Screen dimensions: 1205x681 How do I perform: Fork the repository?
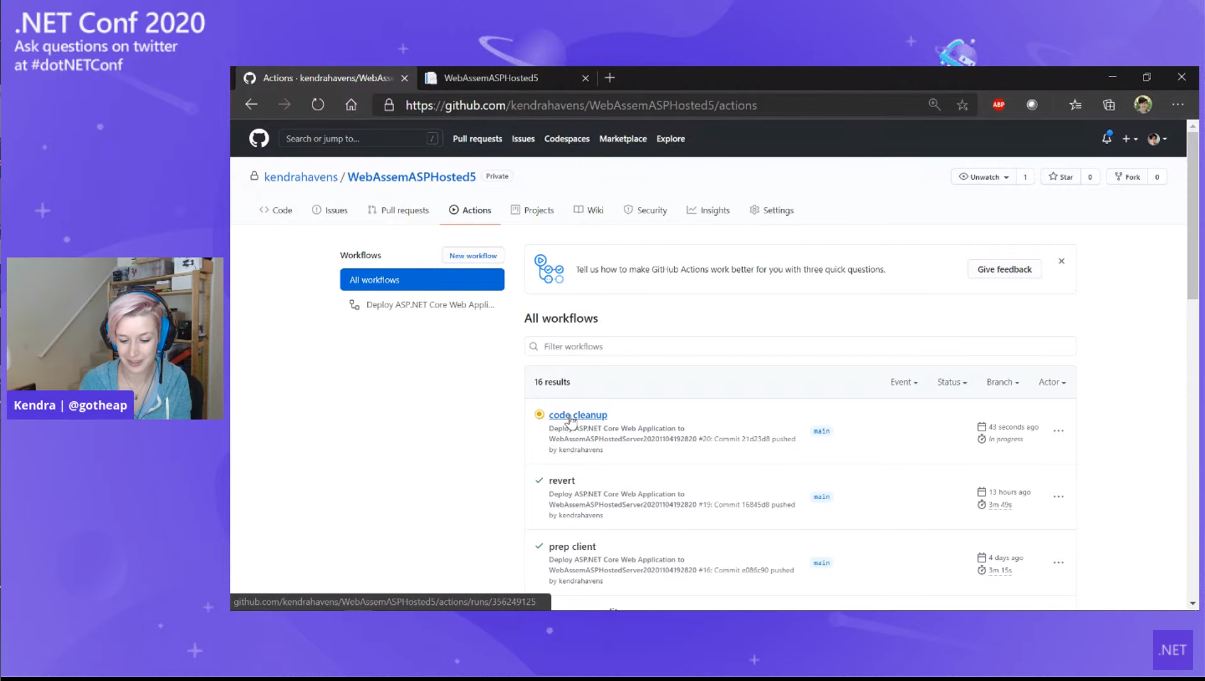[x=1127, y=177]
